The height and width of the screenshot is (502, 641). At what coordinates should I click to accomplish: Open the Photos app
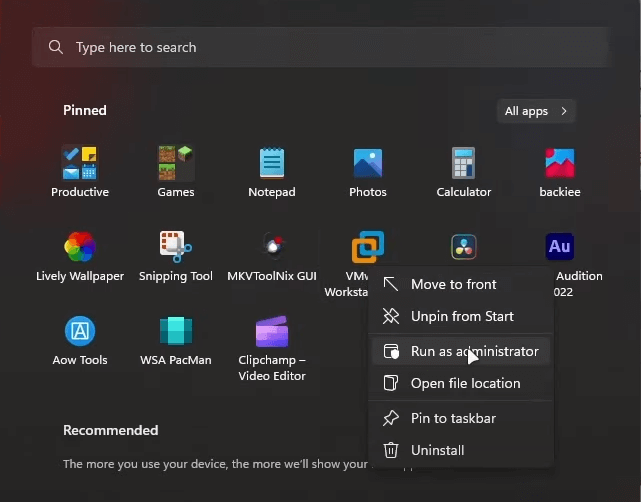pyautogui.click(x=368, y=163)
